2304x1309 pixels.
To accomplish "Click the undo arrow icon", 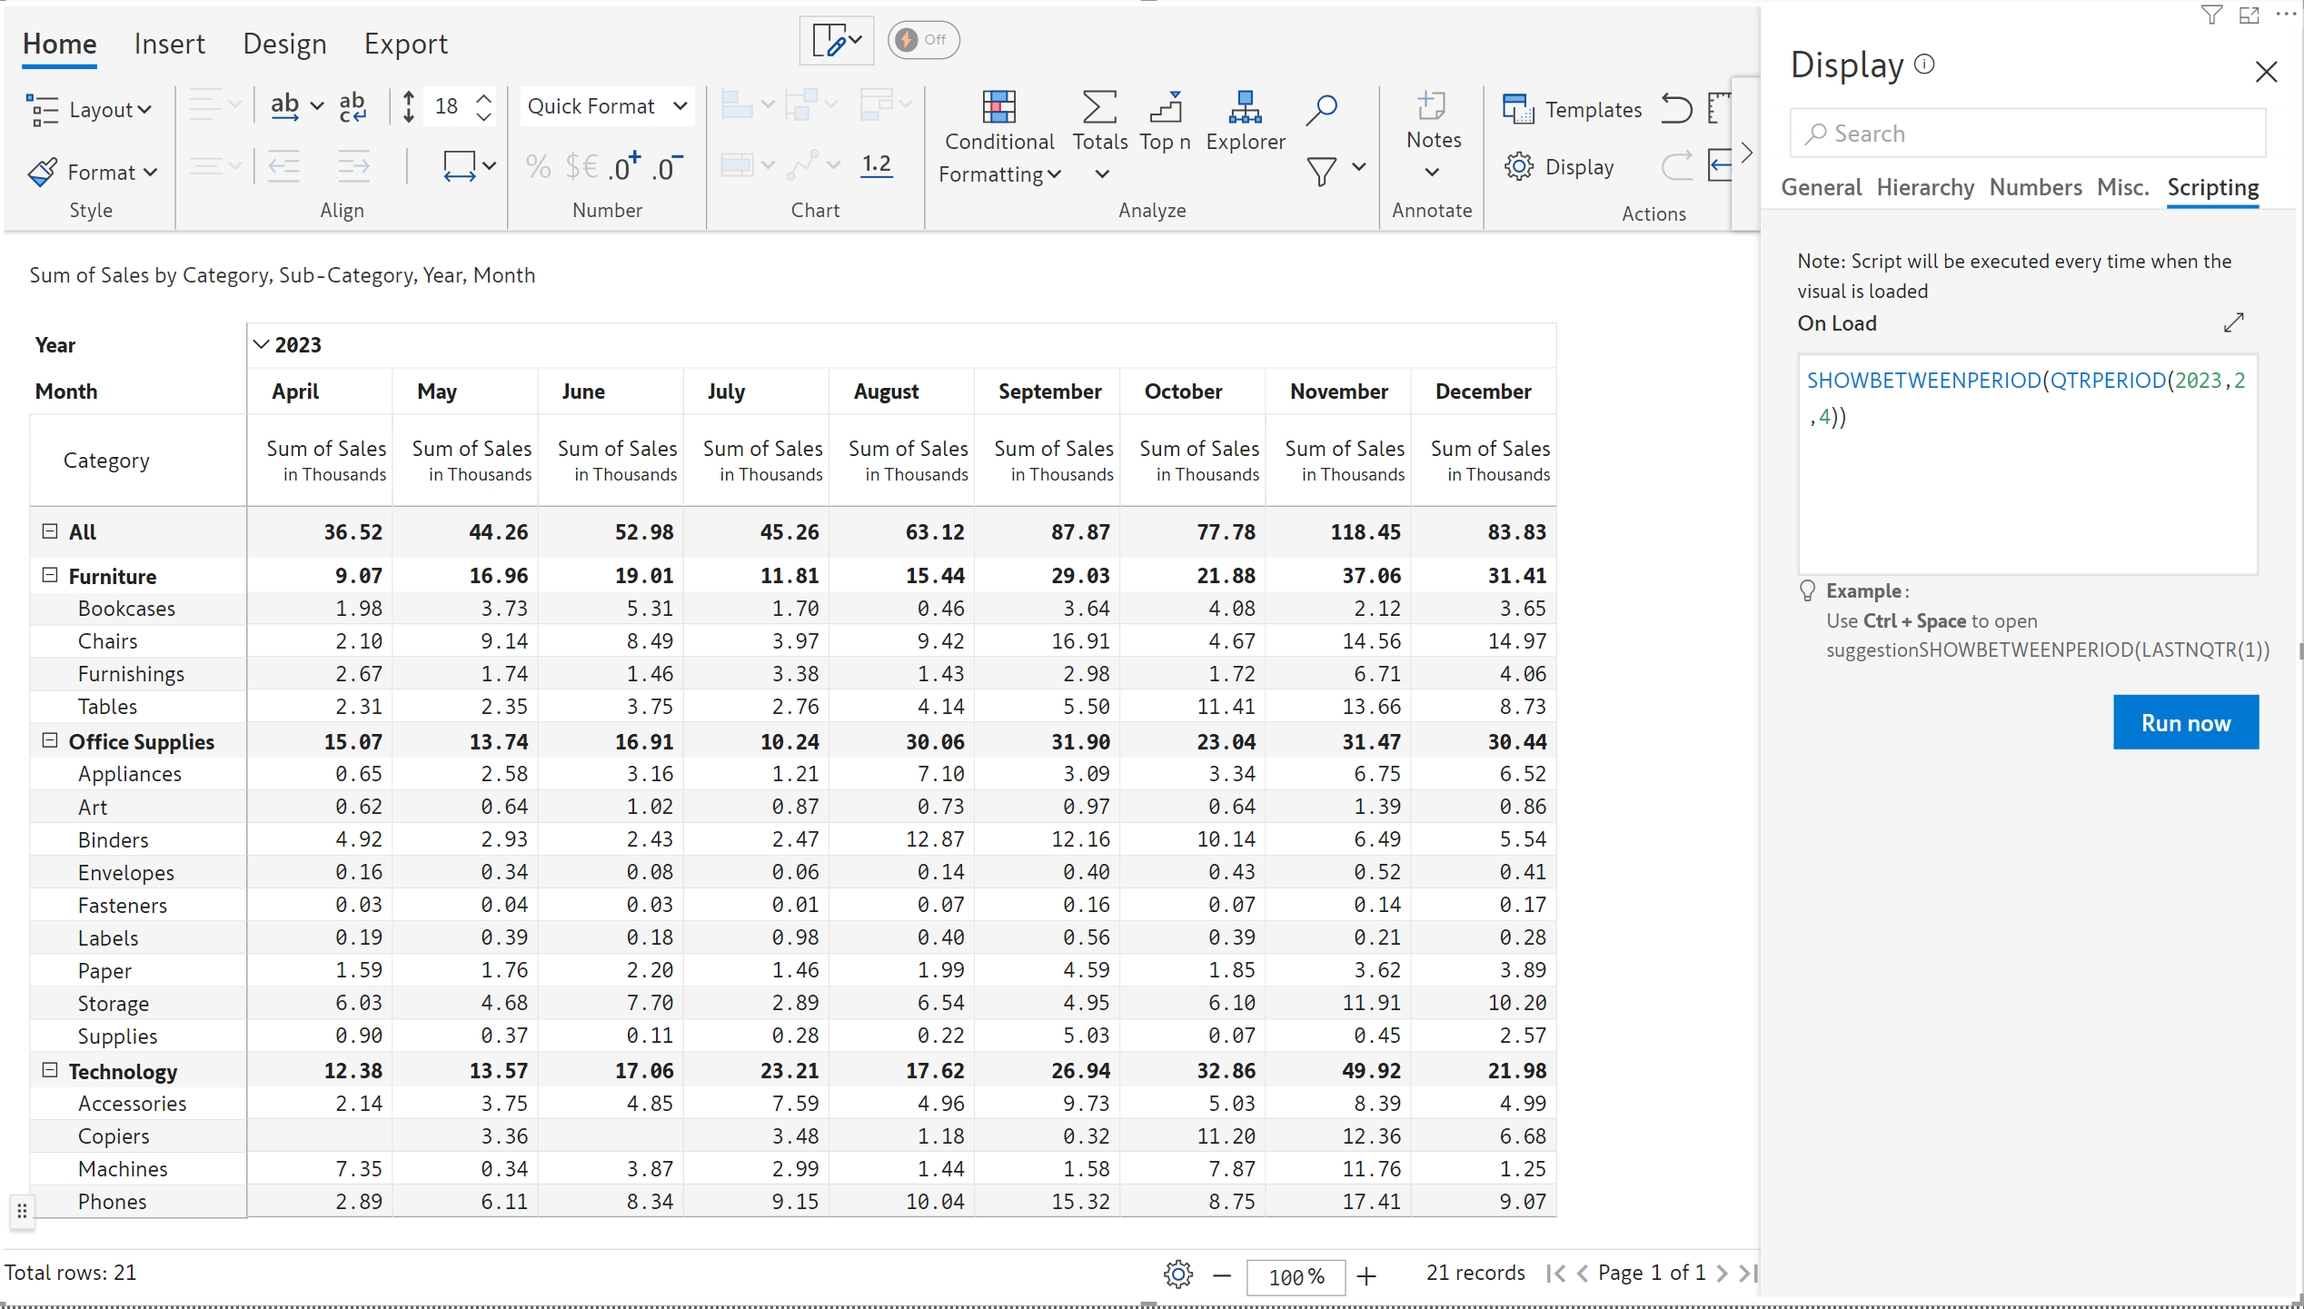I will (1676, 108).
